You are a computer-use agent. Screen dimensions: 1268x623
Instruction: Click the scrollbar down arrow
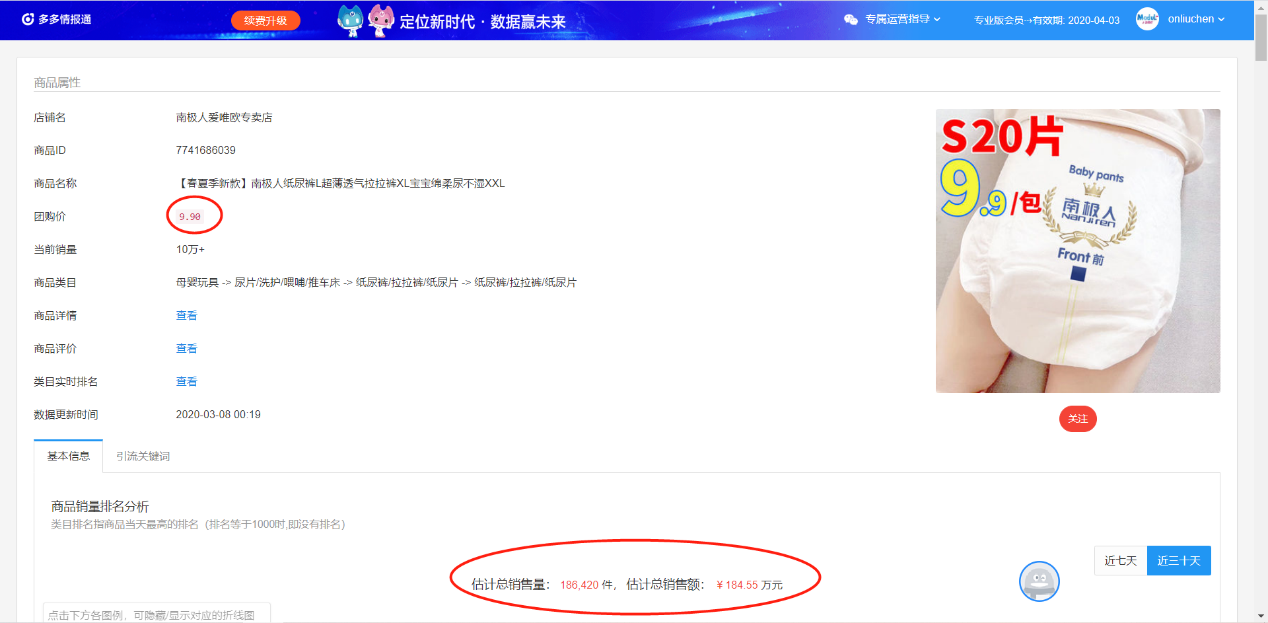1260,615
